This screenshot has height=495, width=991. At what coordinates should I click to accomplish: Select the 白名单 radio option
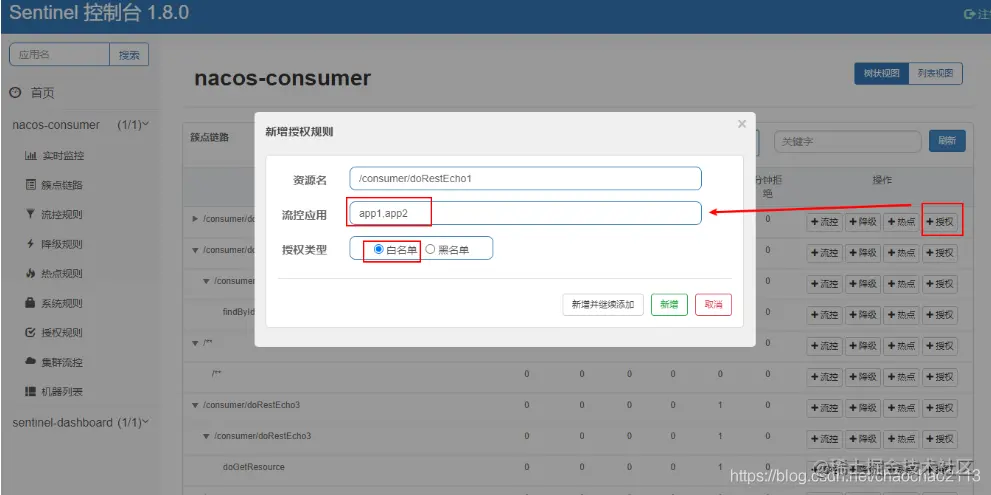(379, 249)
